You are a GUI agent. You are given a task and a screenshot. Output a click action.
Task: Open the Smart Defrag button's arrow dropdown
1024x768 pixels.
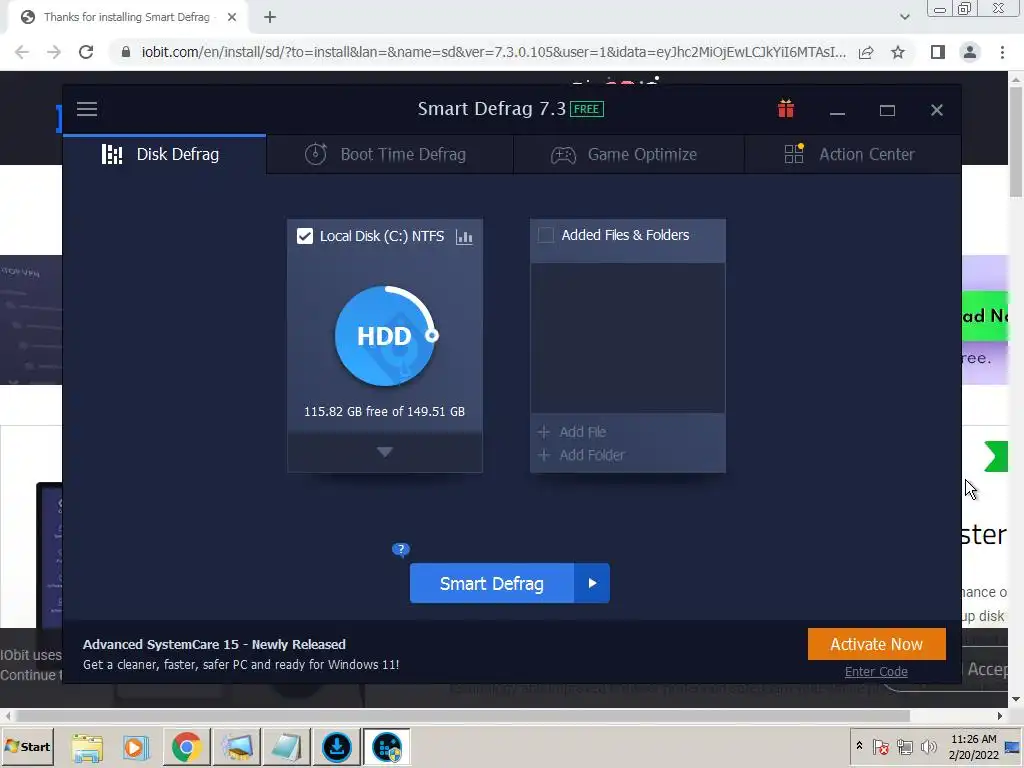pos(592,583)
